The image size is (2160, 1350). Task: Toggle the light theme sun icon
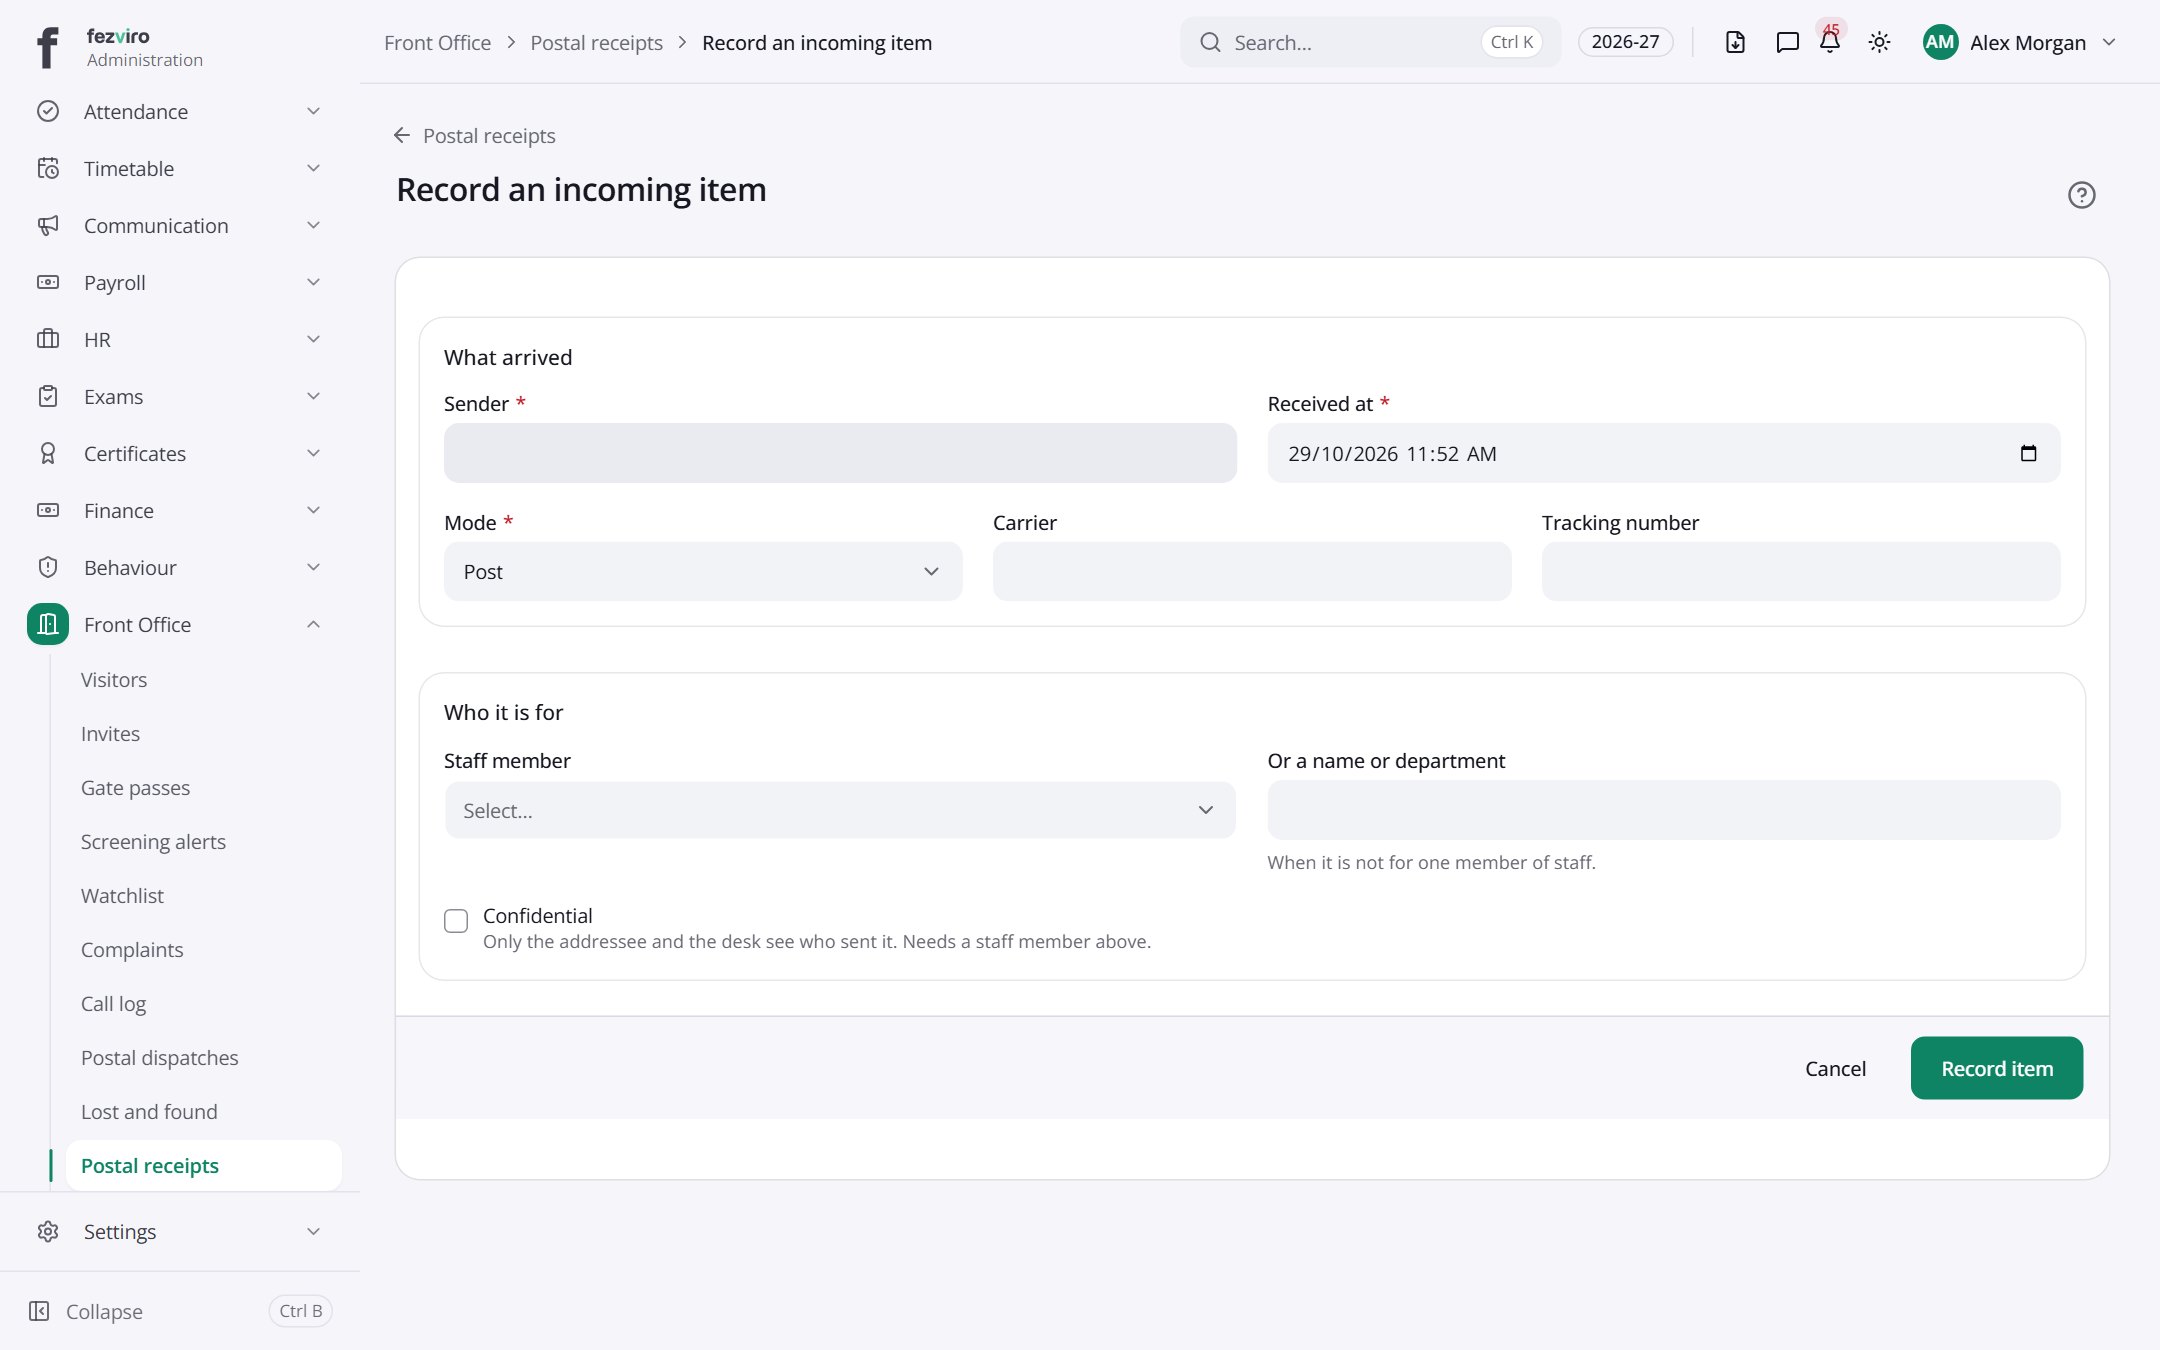click(1879, 42)
